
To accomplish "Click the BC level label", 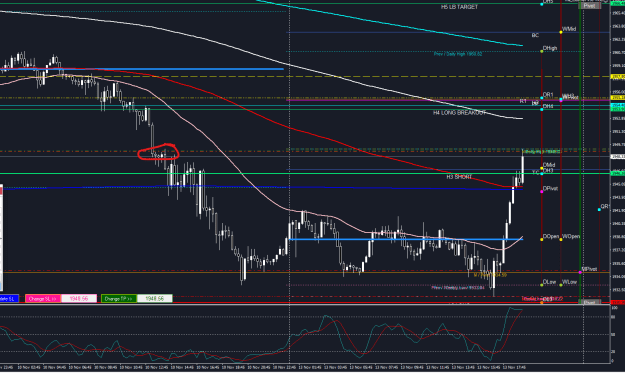I will (x=535, y=35).
